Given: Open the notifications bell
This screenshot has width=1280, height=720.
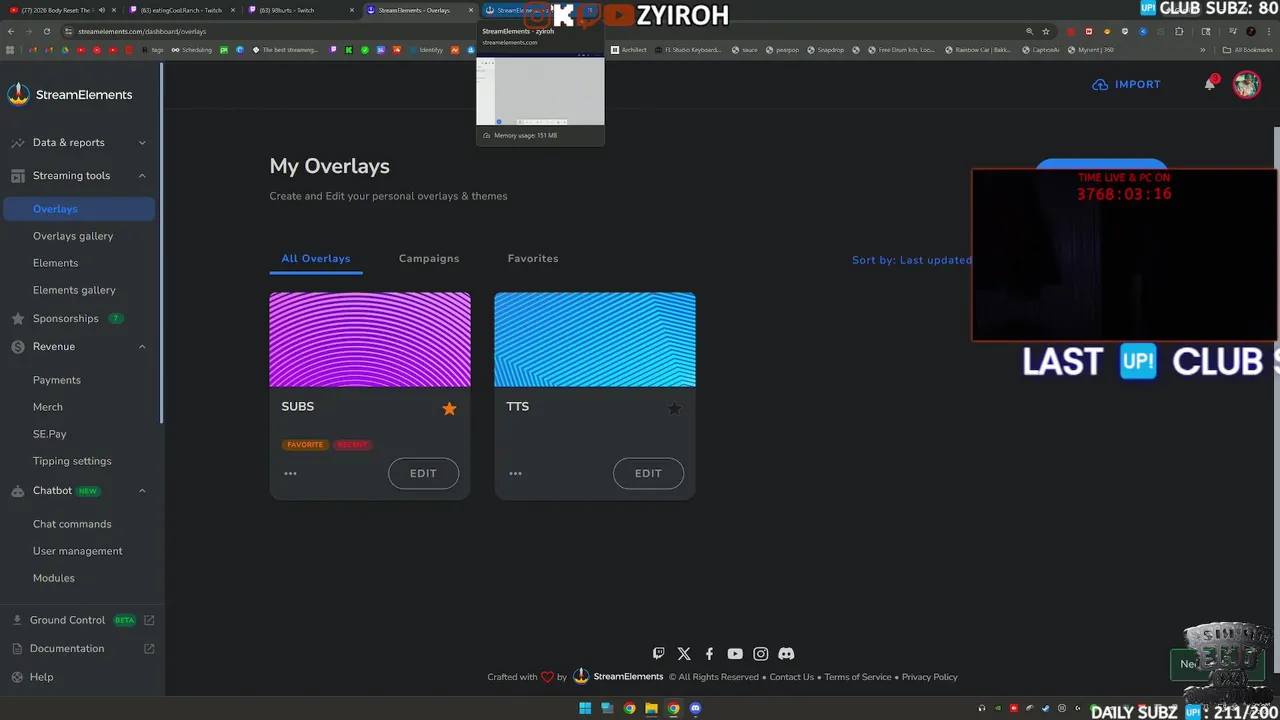Looking at the screenshot, I should 1210,84.
